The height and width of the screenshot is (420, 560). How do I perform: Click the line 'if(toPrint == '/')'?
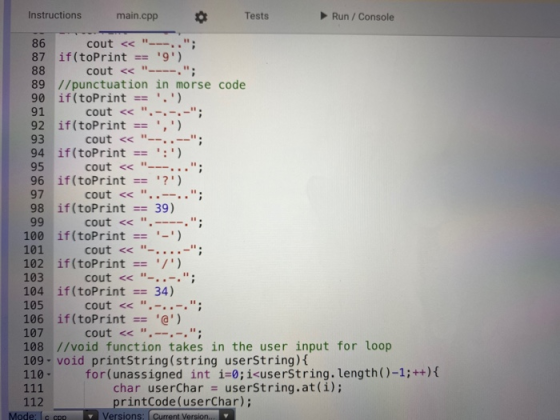click(120, 264)
